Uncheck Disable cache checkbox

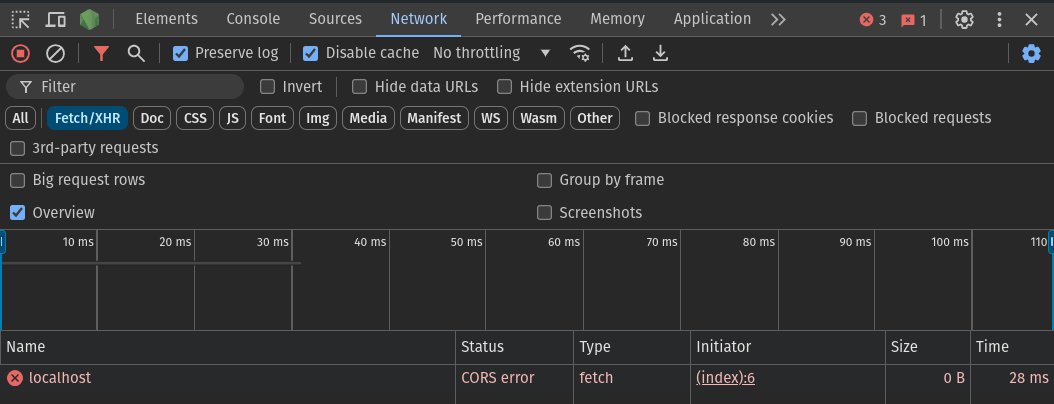[x=310, y=53]
